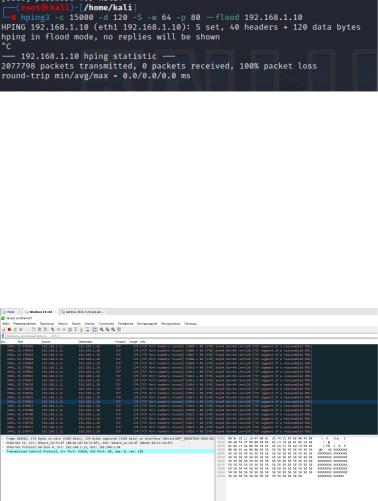Screen dimensions: 378x501
Task: Open the Помощь menu
Action: (x=190, y=323)
